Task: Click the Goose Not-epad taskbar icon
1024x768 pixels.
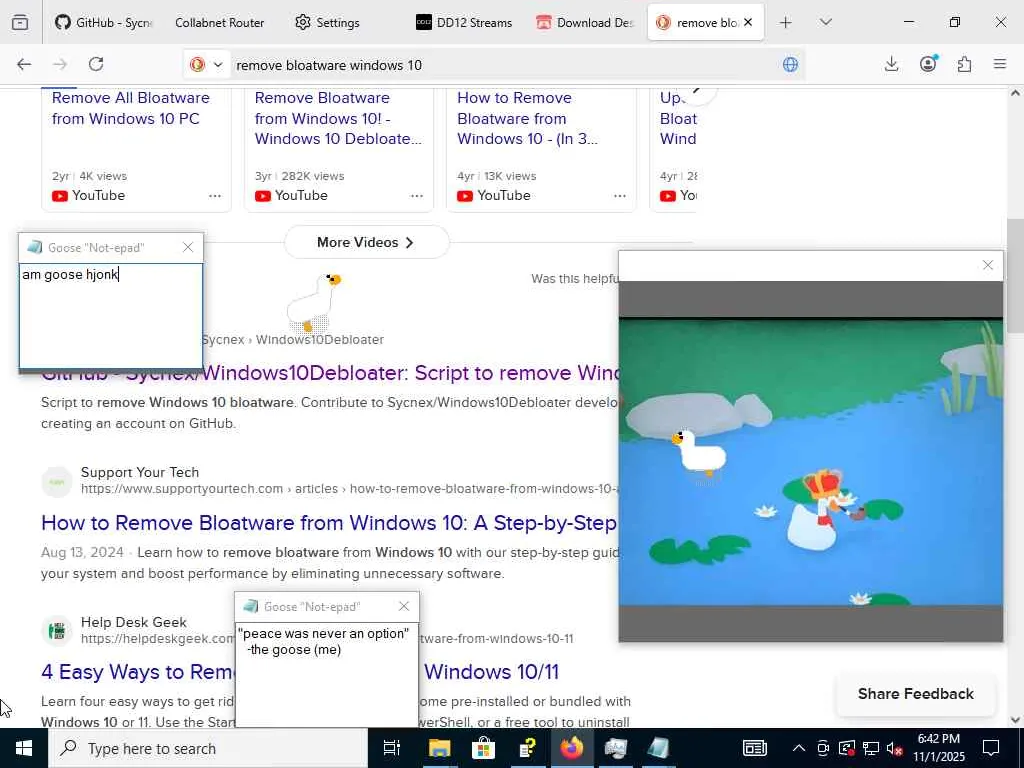Action: pos(658,748)
